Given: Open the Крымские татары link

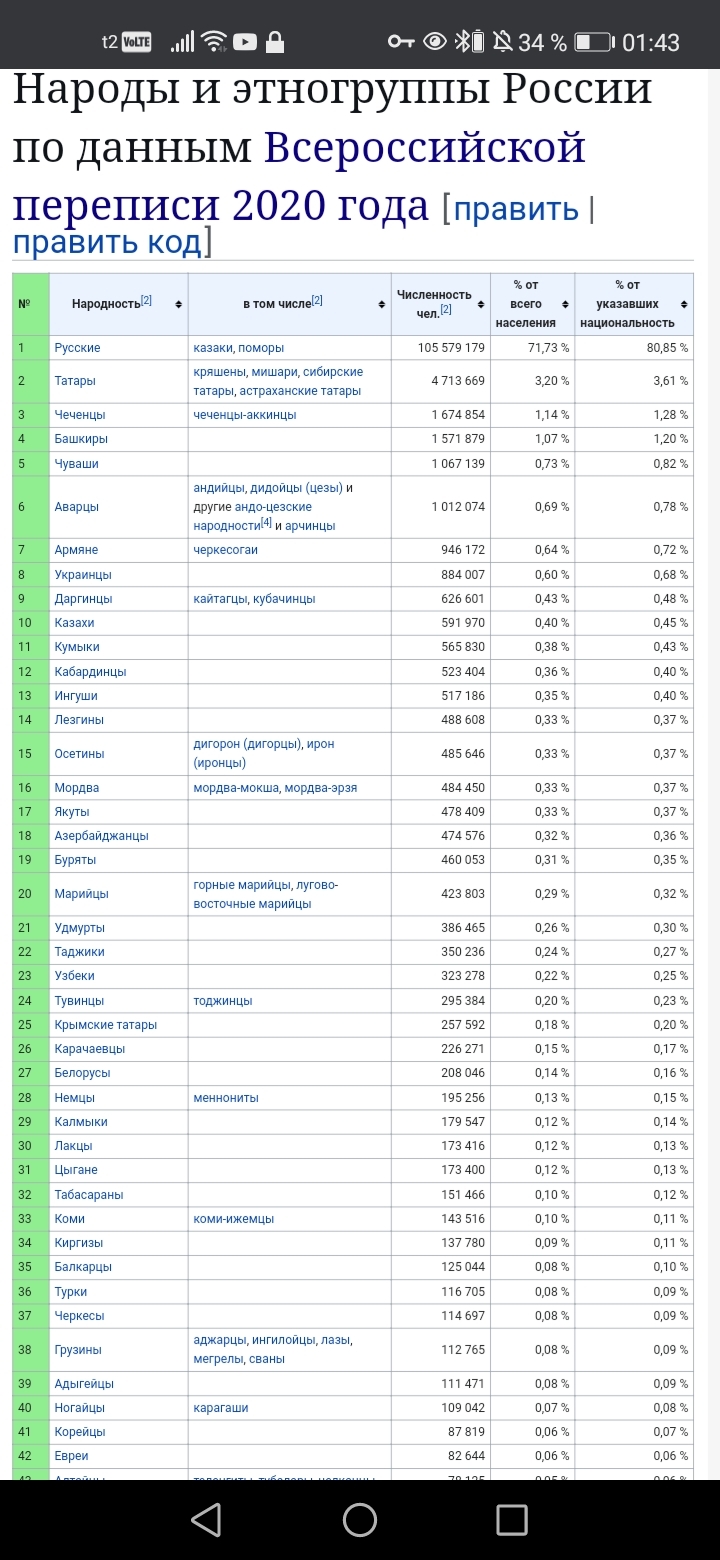Looking at the screenshot, I should click(105, 1024).
